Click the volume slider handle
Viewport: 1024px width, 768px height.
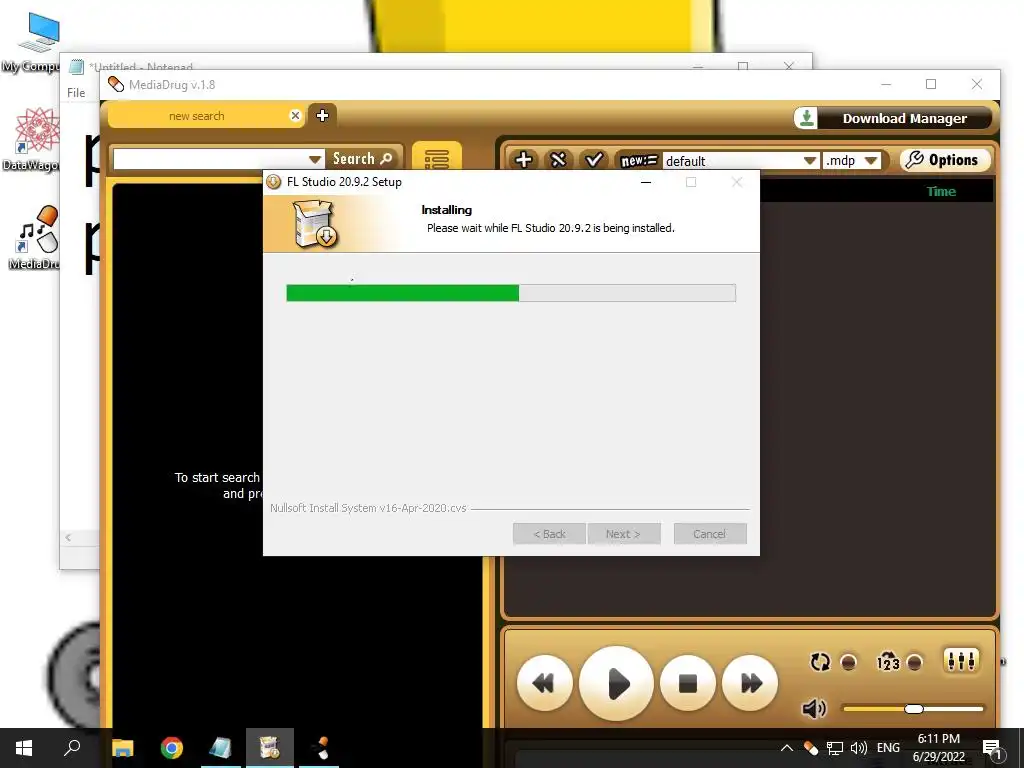tap(914, 709)
